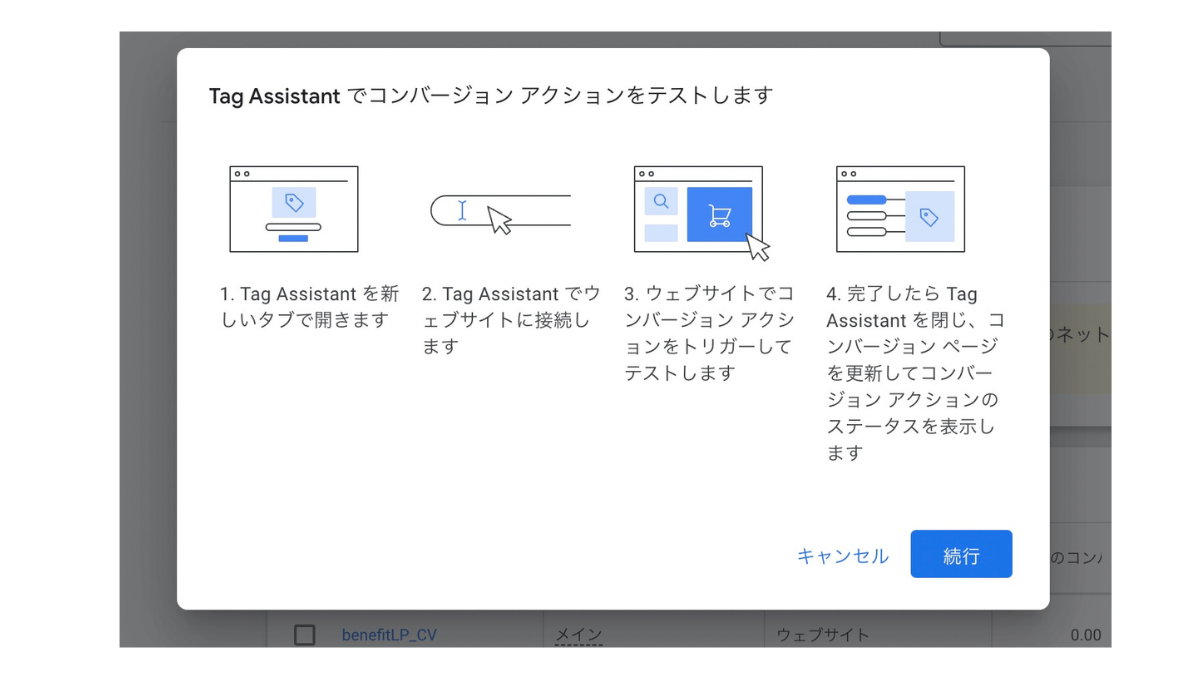The image size is (1200, 679).
Task: Click step 1 text about opening a new tab
Action: [310, 307]
